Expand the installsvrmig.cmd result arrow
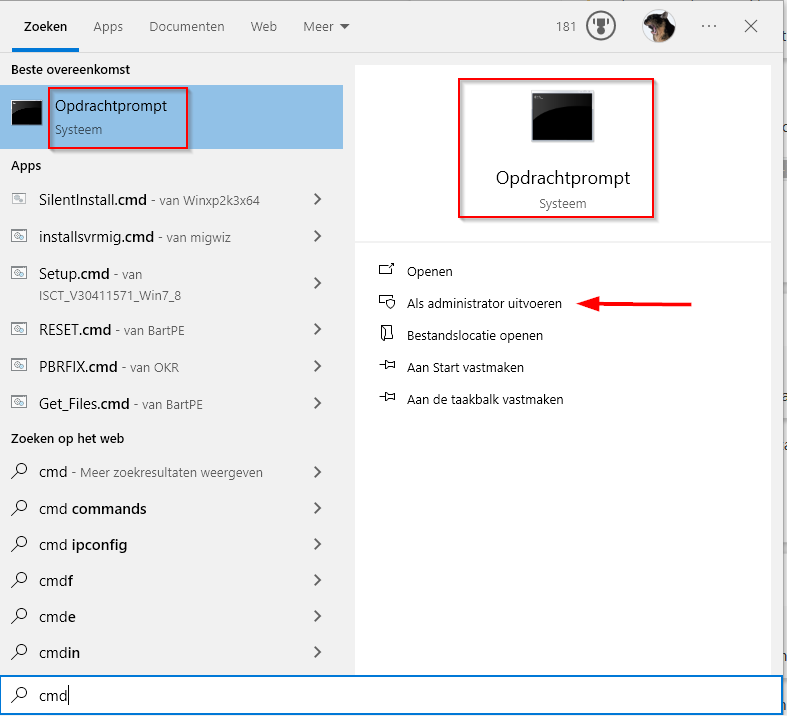Viewport: 787px width, 716px height. tap(317, 237)
